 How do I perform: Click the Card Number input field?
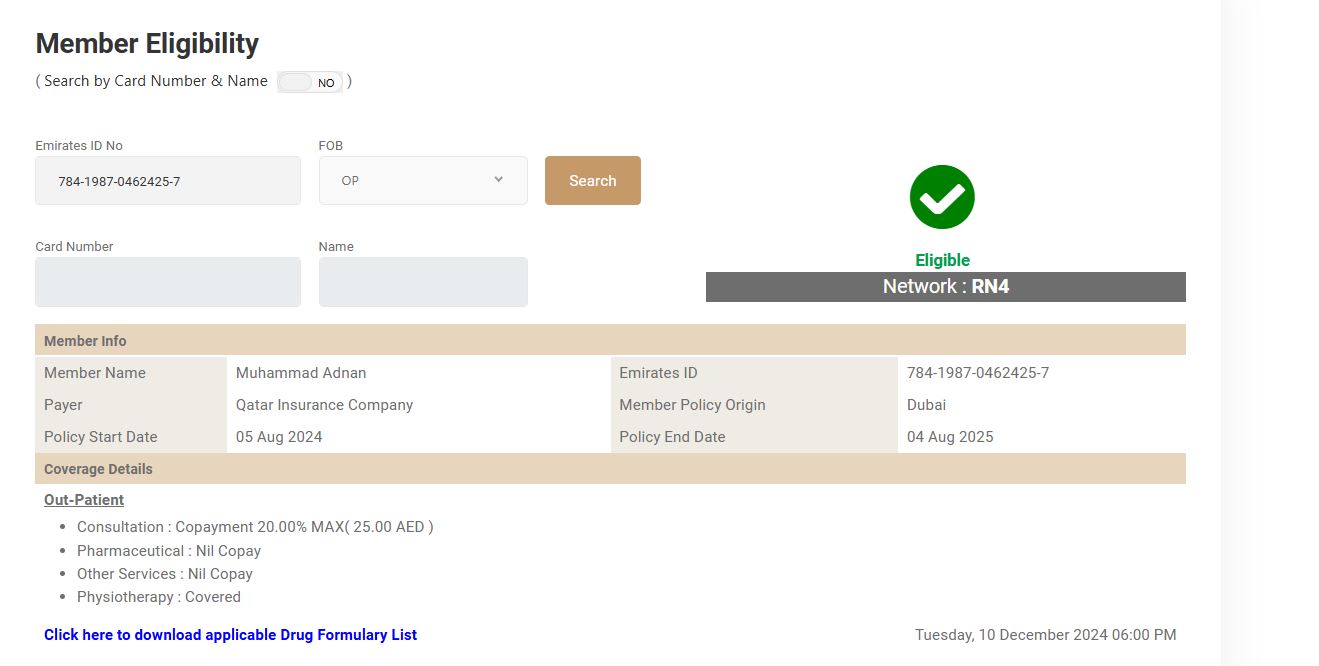167,282
